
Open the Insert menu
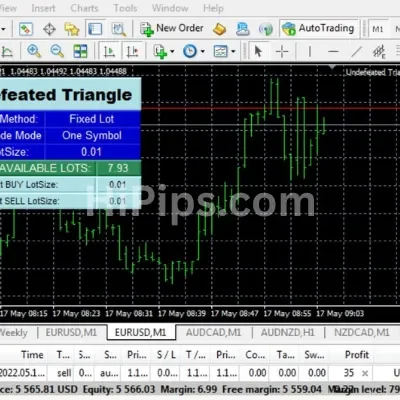pos(43,8)
